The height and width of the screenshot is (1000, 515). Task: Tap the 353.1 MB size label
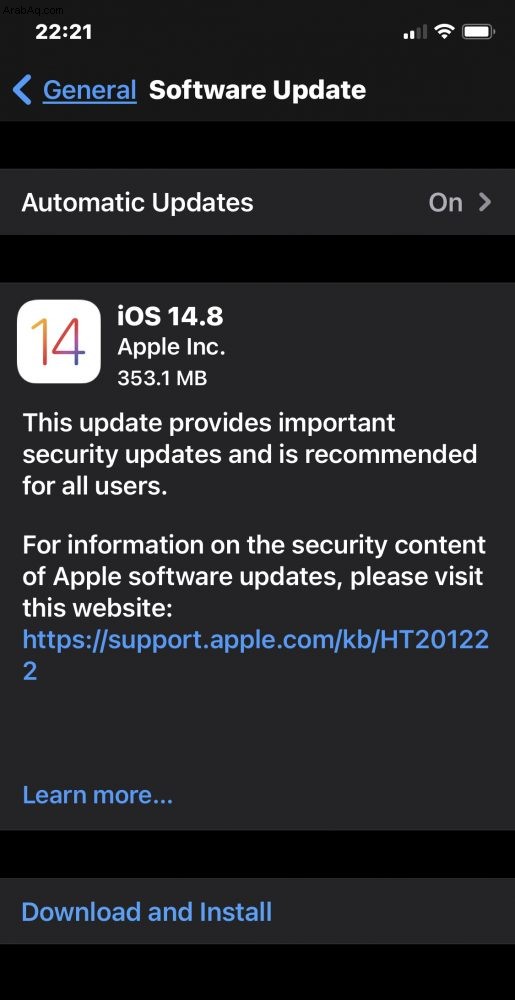click(163, 378)
